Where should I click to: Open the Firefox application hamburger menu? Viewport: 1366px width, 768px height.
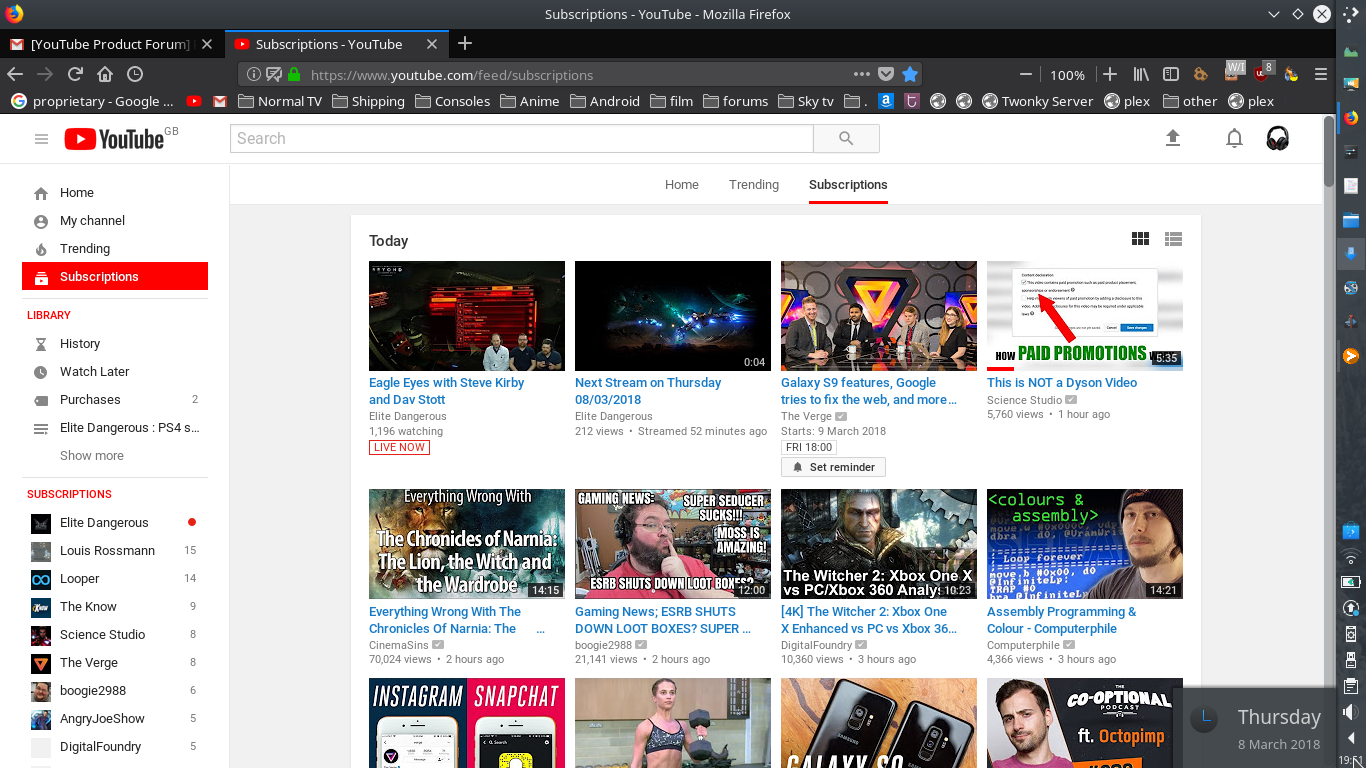click(1321, 74)
